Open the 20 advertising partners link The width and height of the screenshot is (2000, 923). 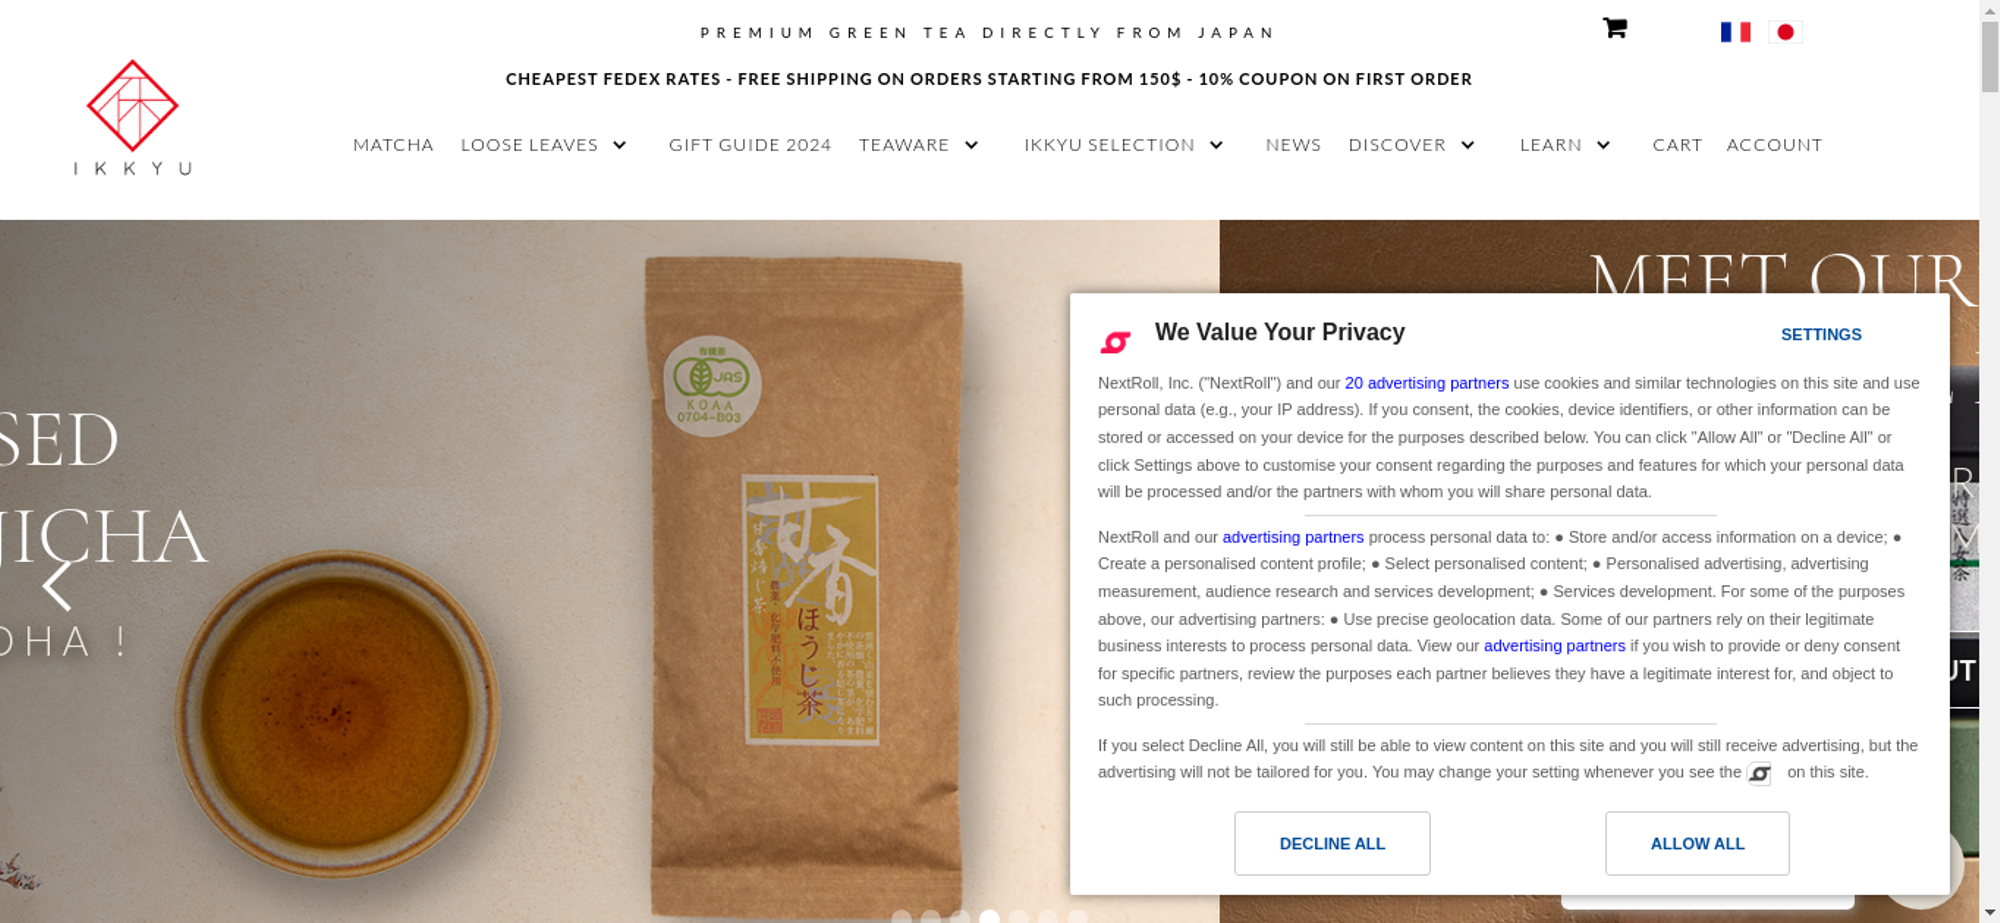tap(1426, 383)
